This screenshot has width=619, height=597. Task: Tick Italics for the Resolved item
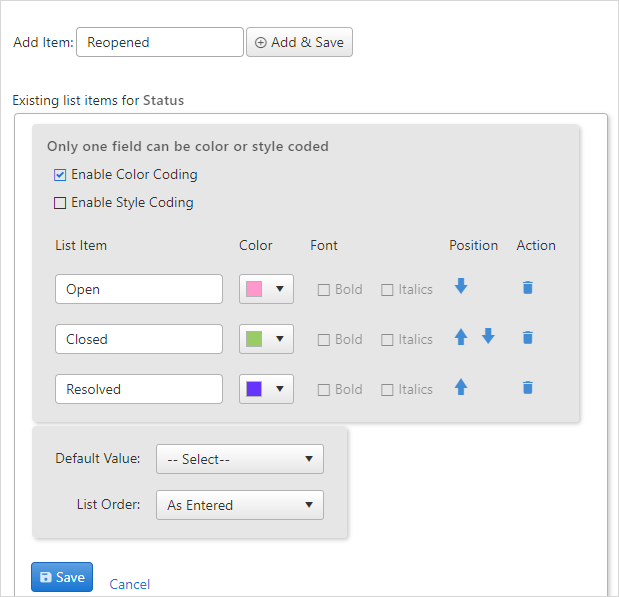tap(387, 390)
